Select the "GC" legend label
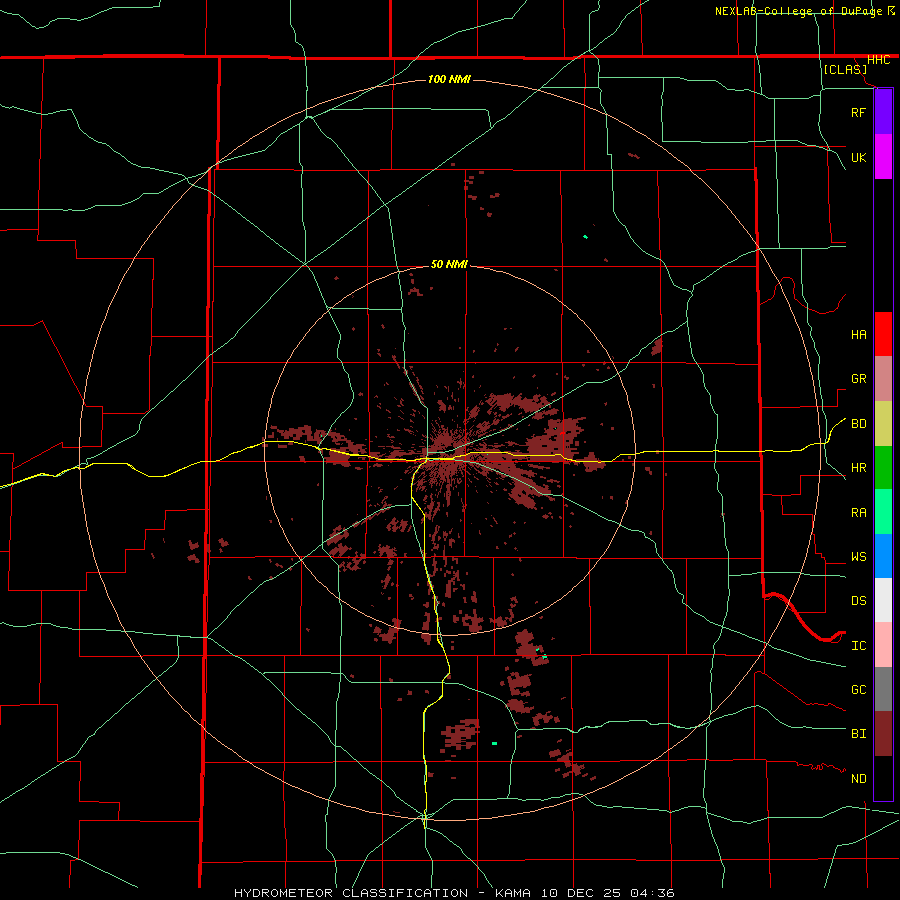The image size is (900, 900). point(858,690)
